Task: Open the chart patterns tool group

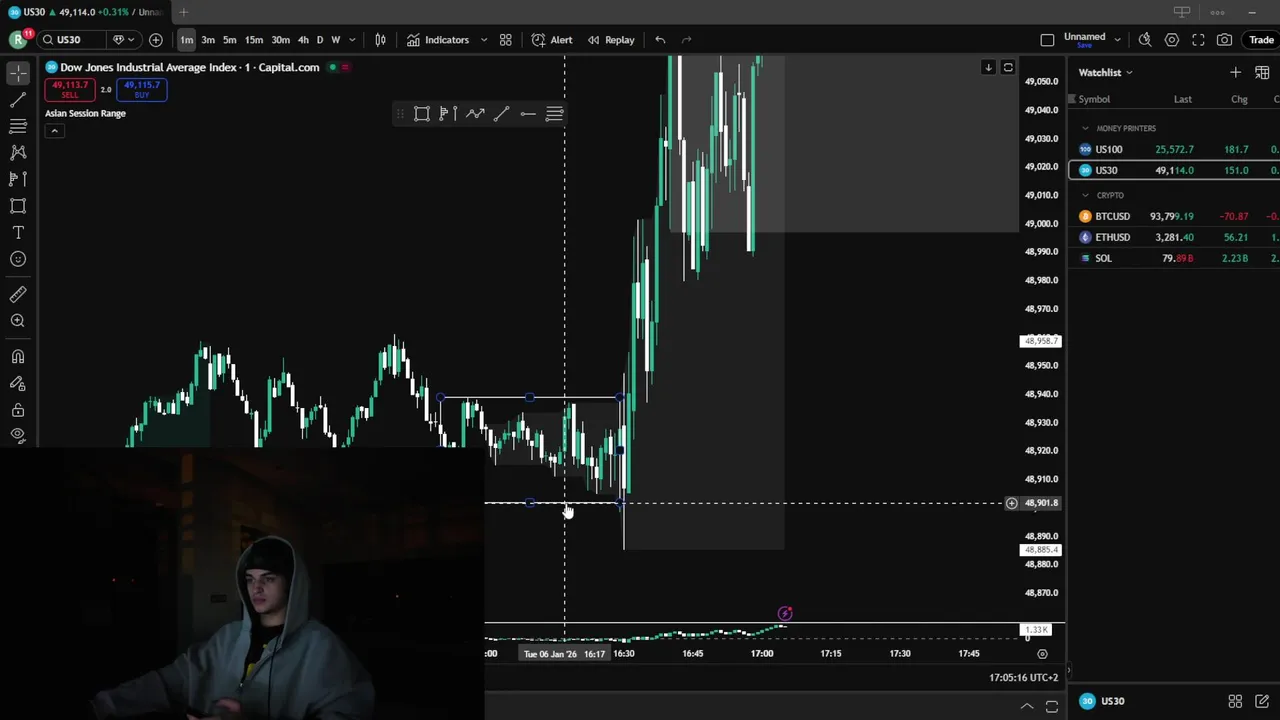Action: pos(18,152)
